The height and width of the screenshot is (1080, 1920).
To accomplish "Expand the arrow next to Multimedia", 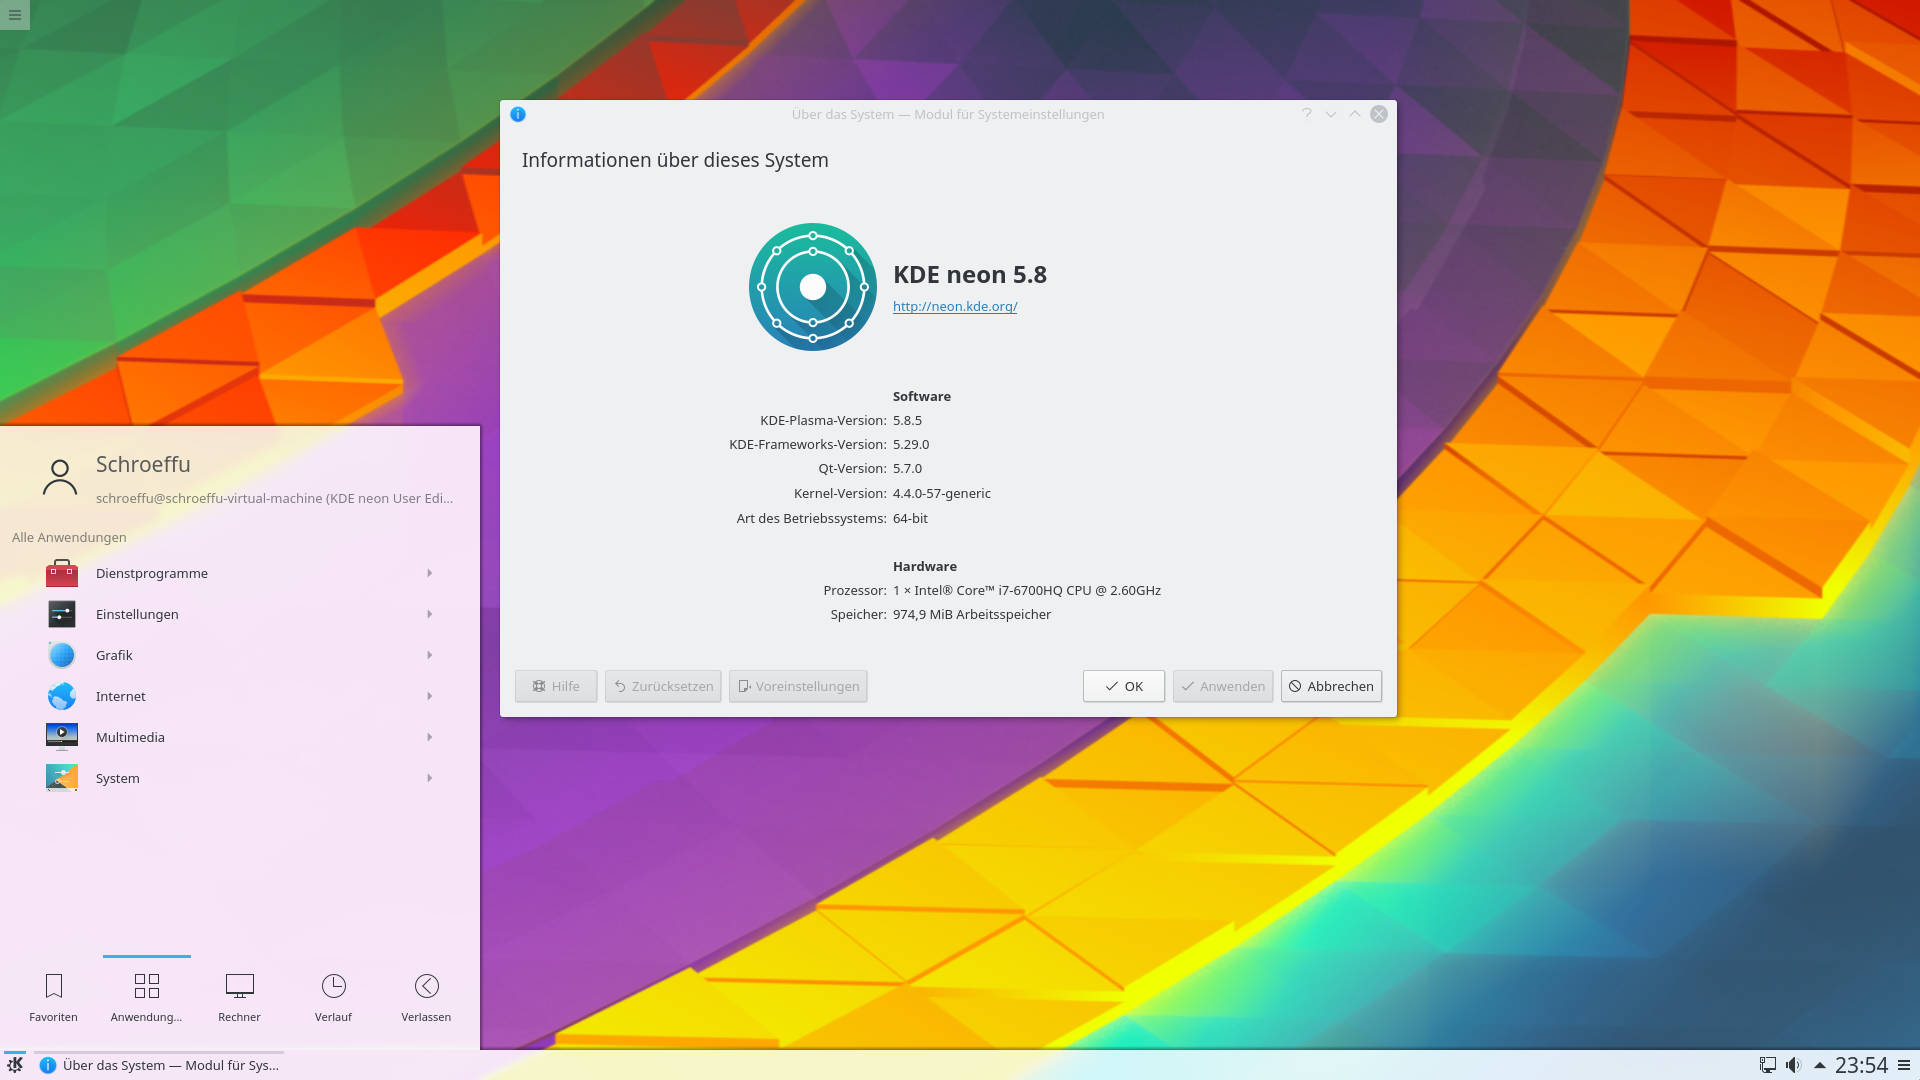I will click(x=430, y=737).
